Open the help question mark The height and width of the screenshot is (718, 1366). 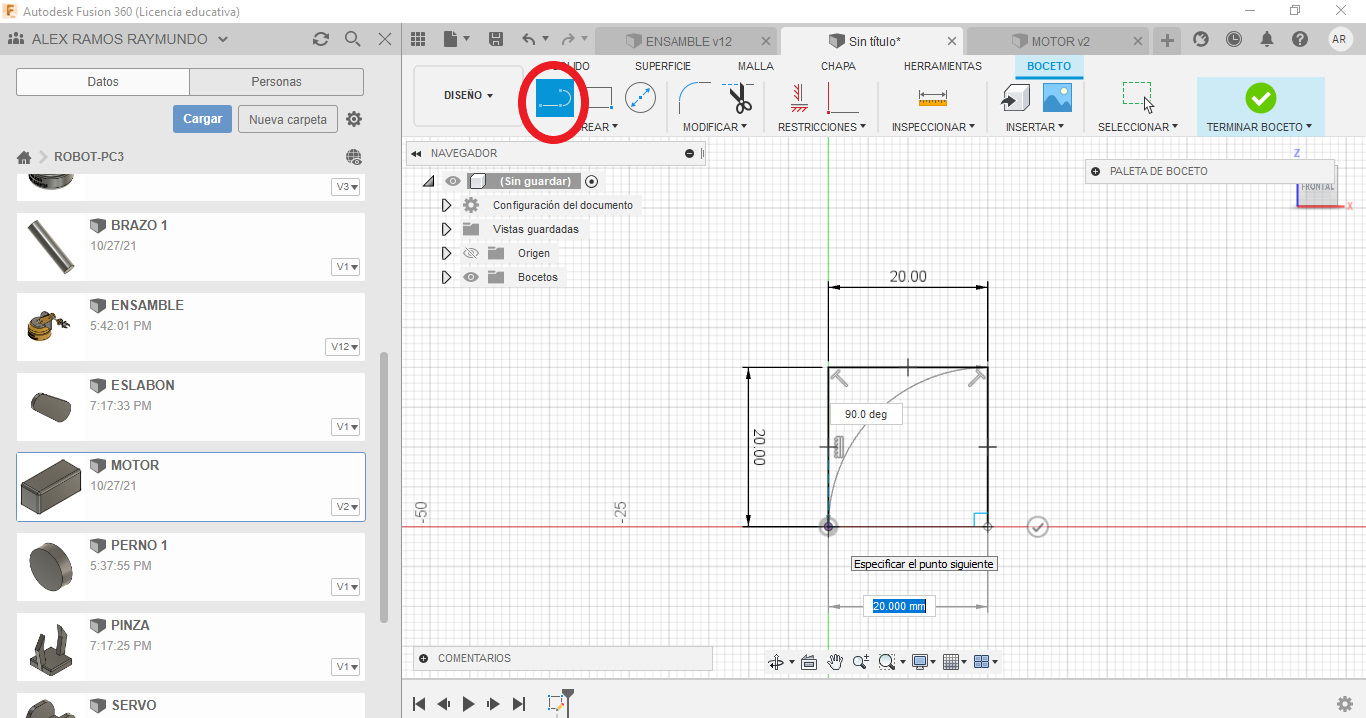point(1300,39)
